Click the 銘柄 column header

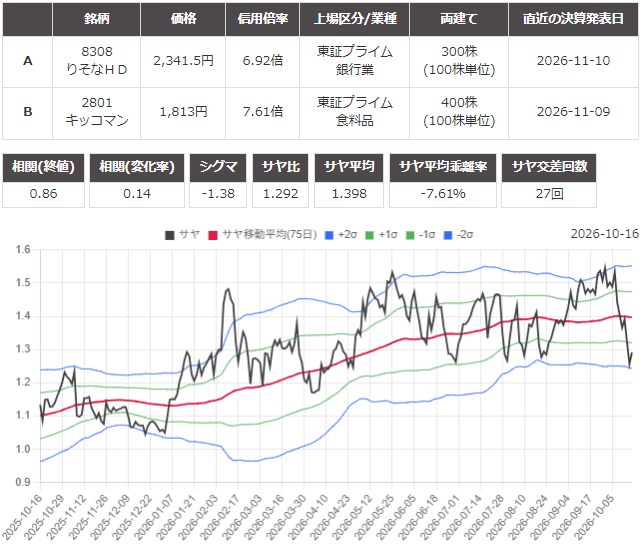pyautogui.click(x=97, y=19)
